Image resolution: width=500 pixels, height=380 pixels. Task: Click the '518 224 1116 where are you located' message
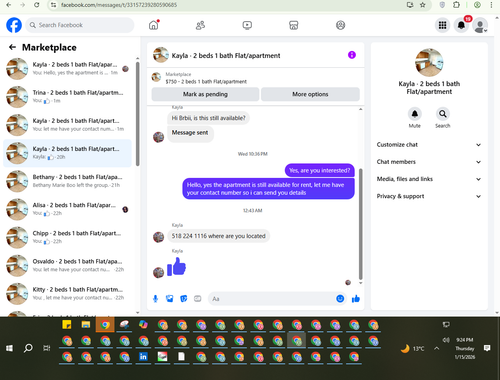[218, 236]
